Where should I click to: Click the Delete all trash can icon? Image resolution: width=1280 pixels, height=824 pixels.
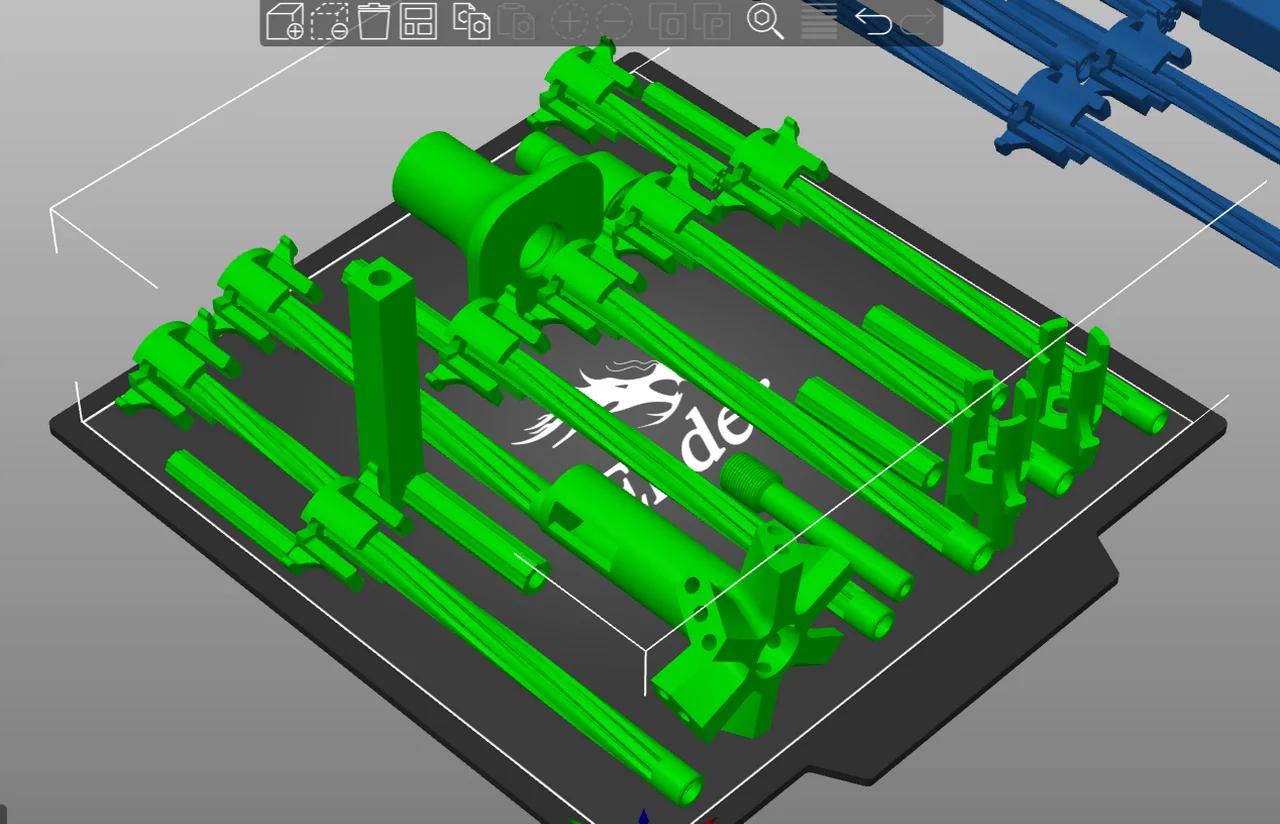coord(373,21)
